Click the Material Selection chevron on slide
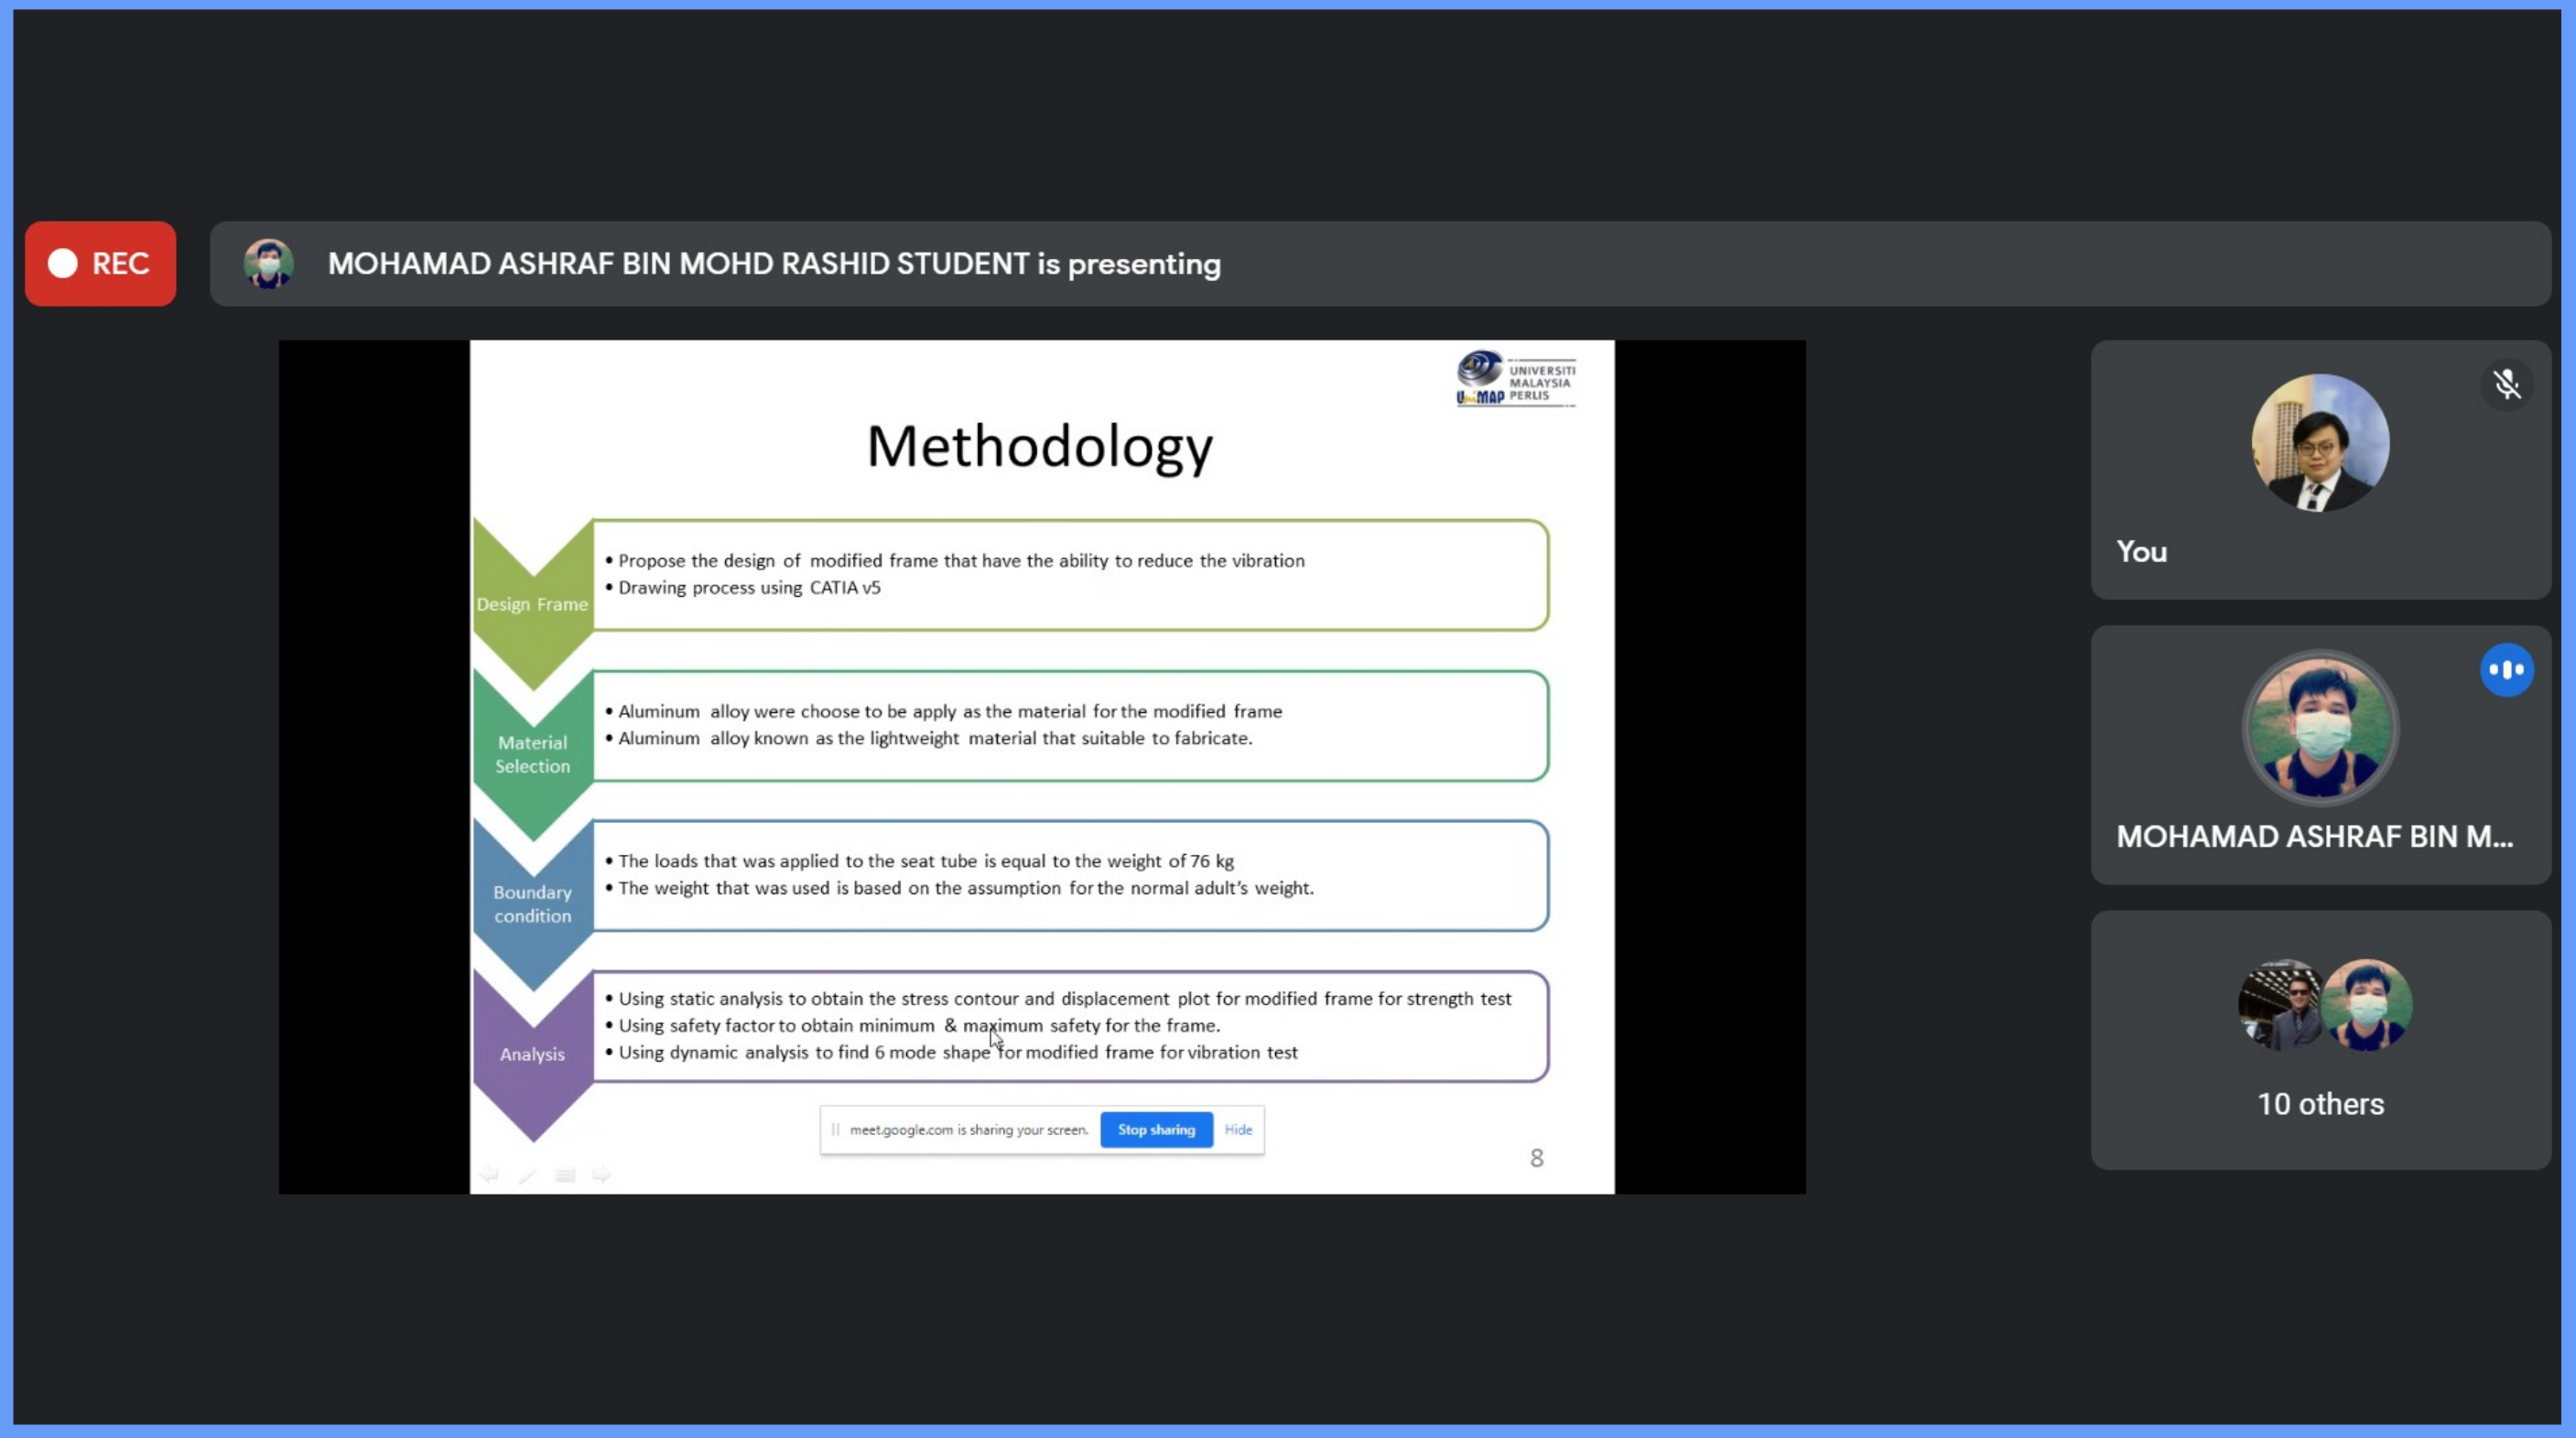The image size is (2576, 1438). coord(532,754)
